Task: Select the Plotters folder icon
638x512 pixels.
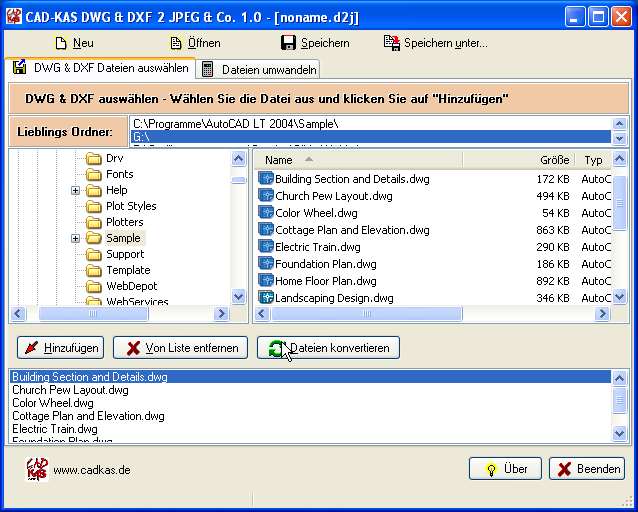Action: coord(94,222)
